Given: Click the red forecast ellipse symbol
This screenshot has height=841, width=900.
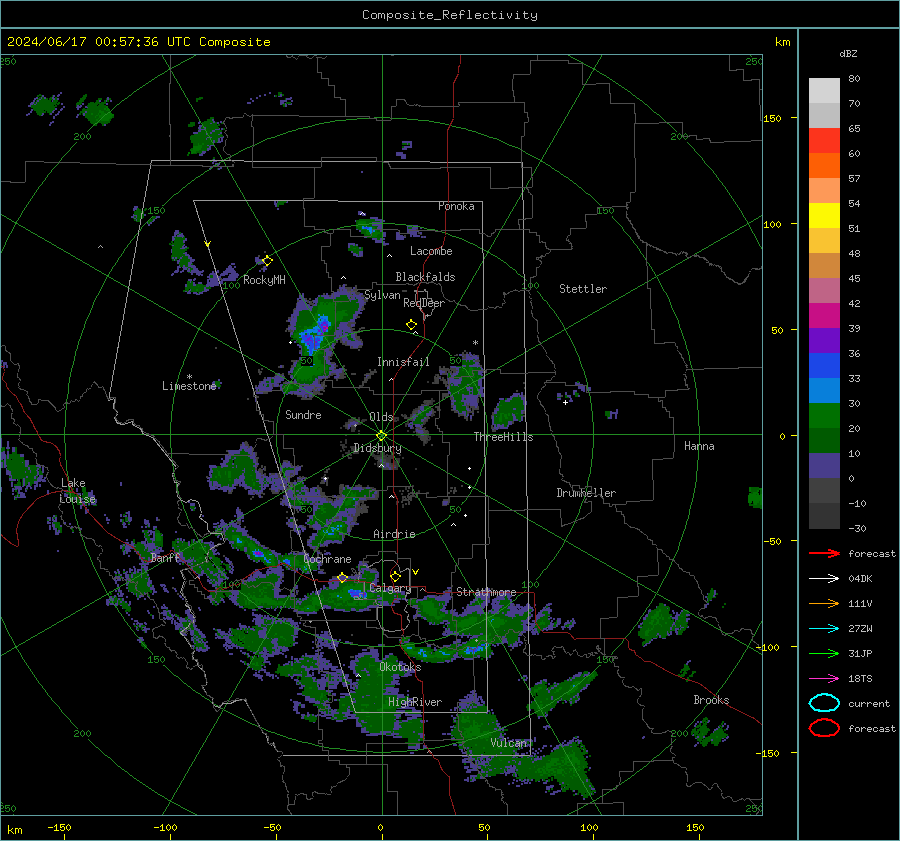Looking at the screenshot, I should point(824,728).
